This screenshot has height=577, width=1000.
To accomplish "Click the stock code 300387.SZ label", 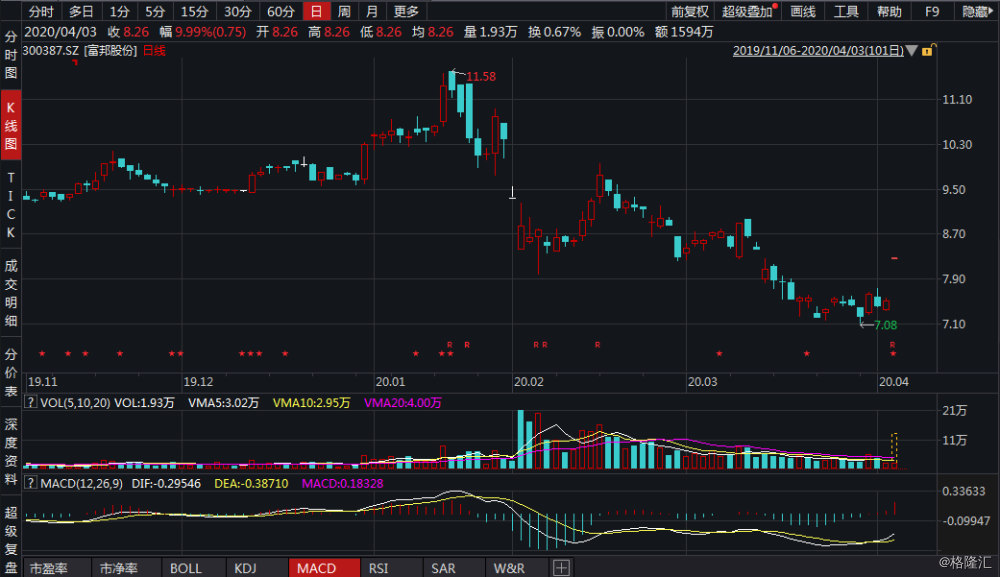I will click(50, 50).
